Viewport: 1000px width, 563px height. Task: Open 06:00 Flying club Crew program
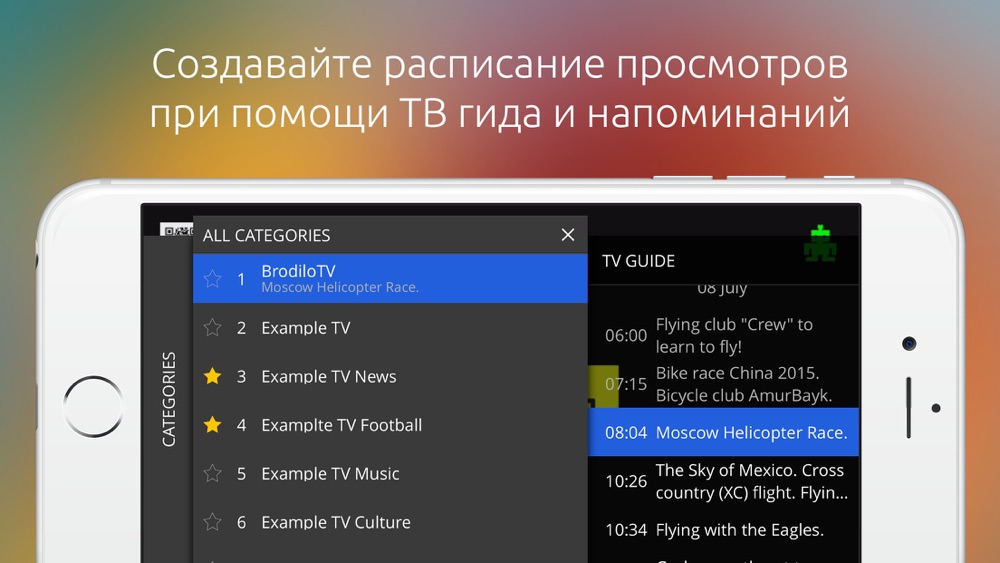click(x=723, y=335)
